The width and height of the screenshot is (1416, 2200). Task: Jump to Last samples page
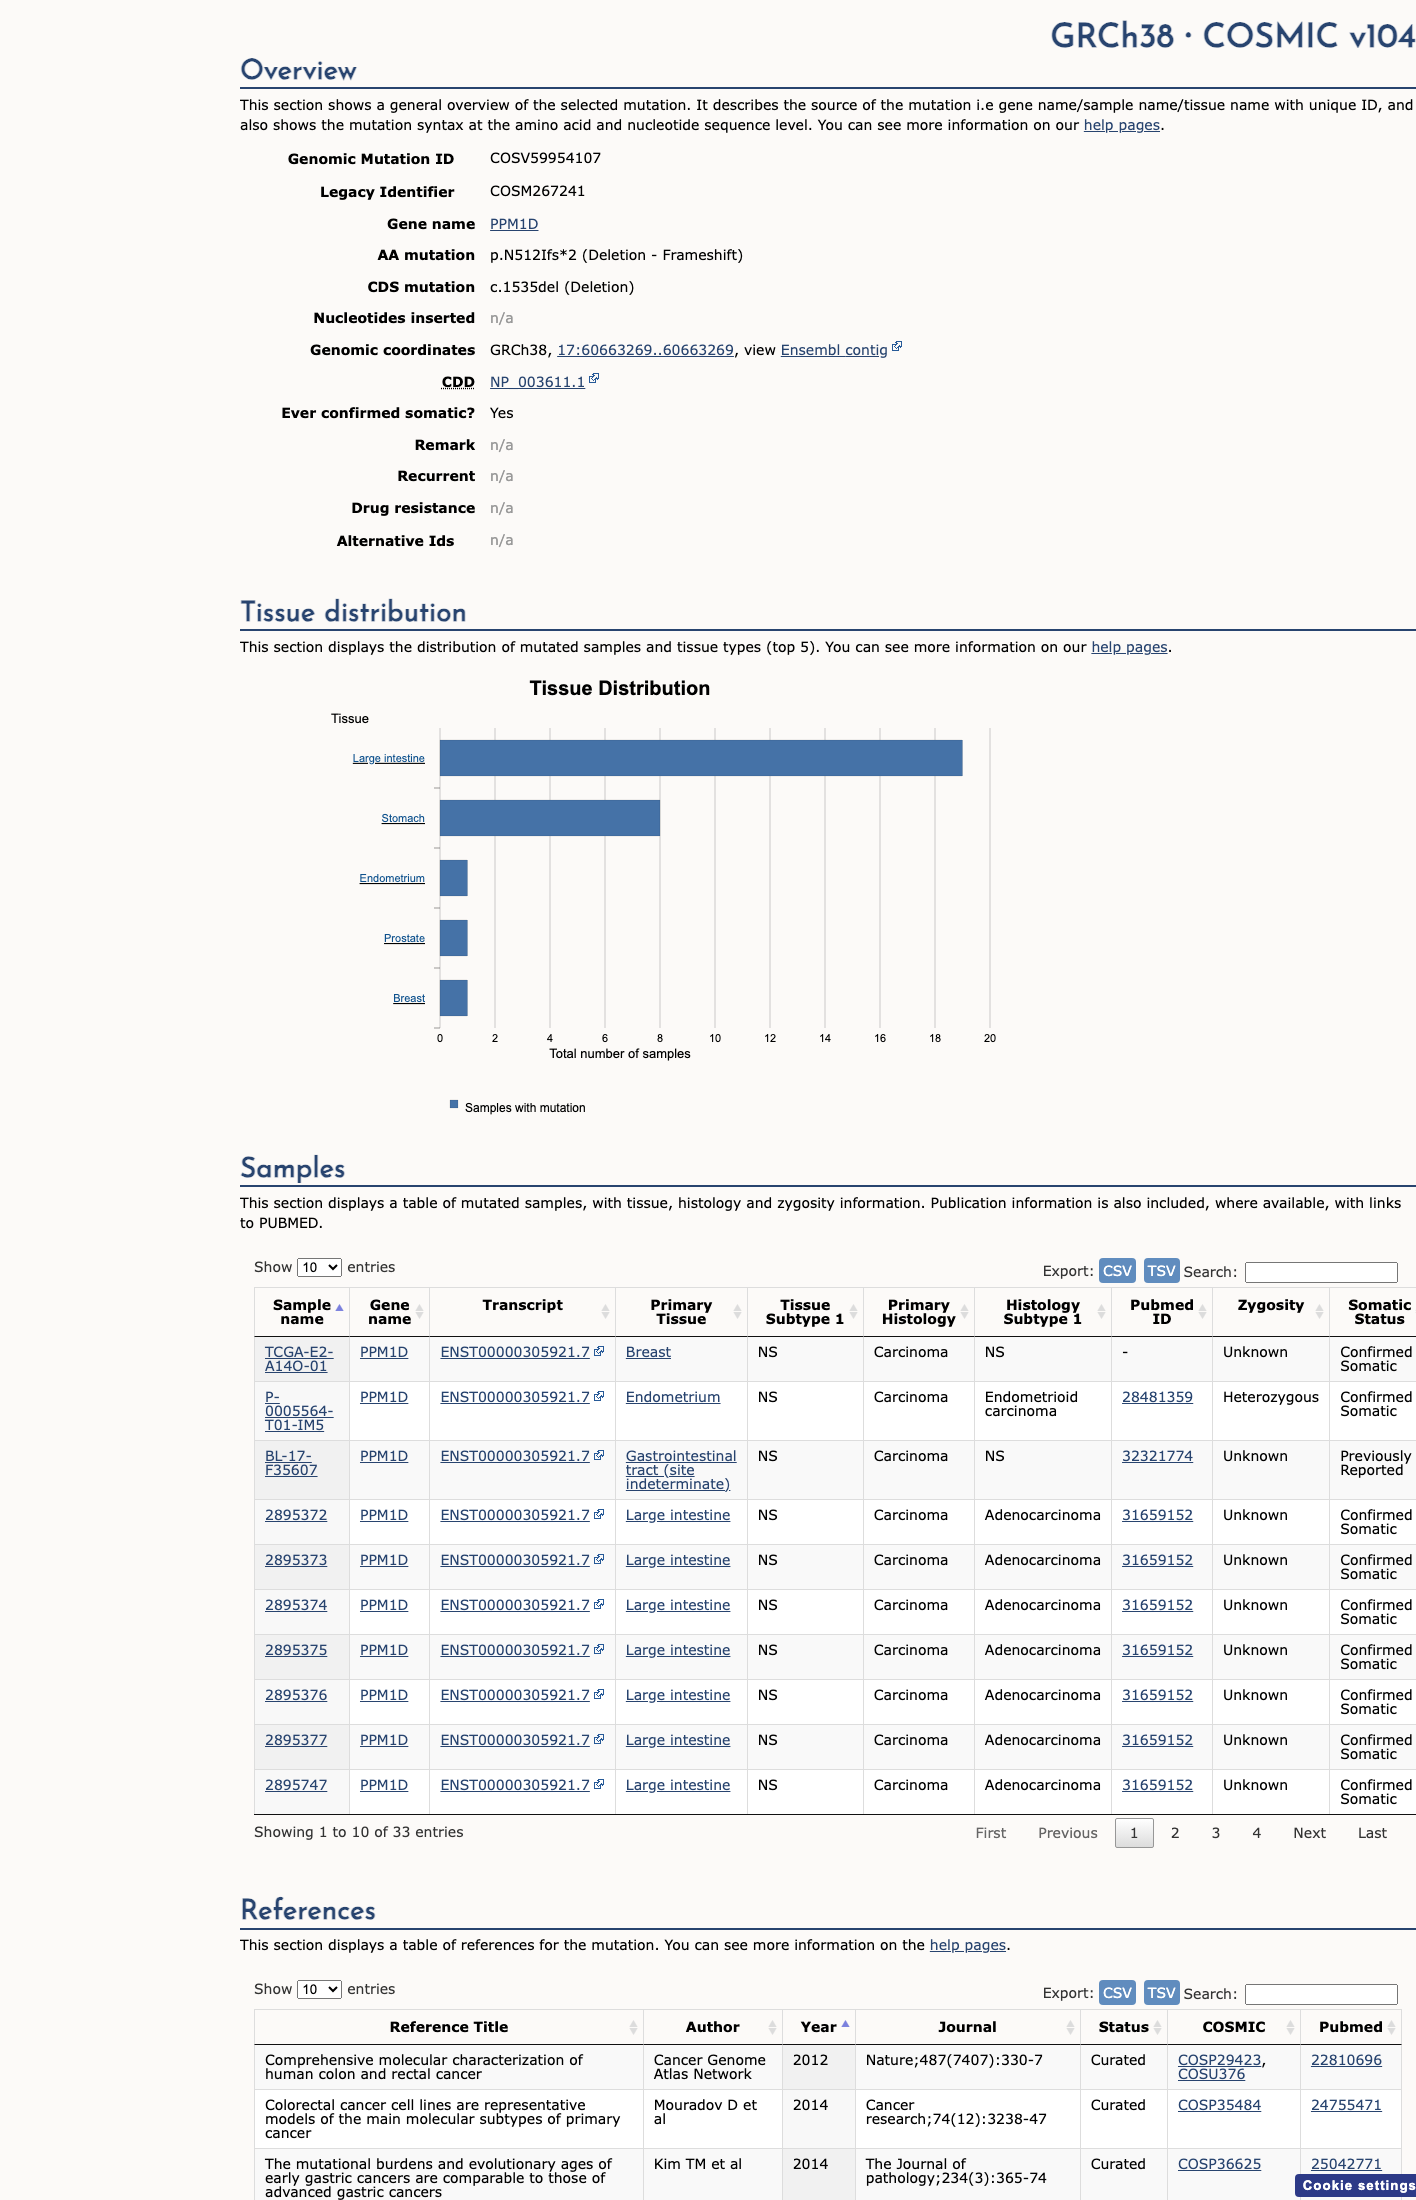click(x=1372, y=1833)
